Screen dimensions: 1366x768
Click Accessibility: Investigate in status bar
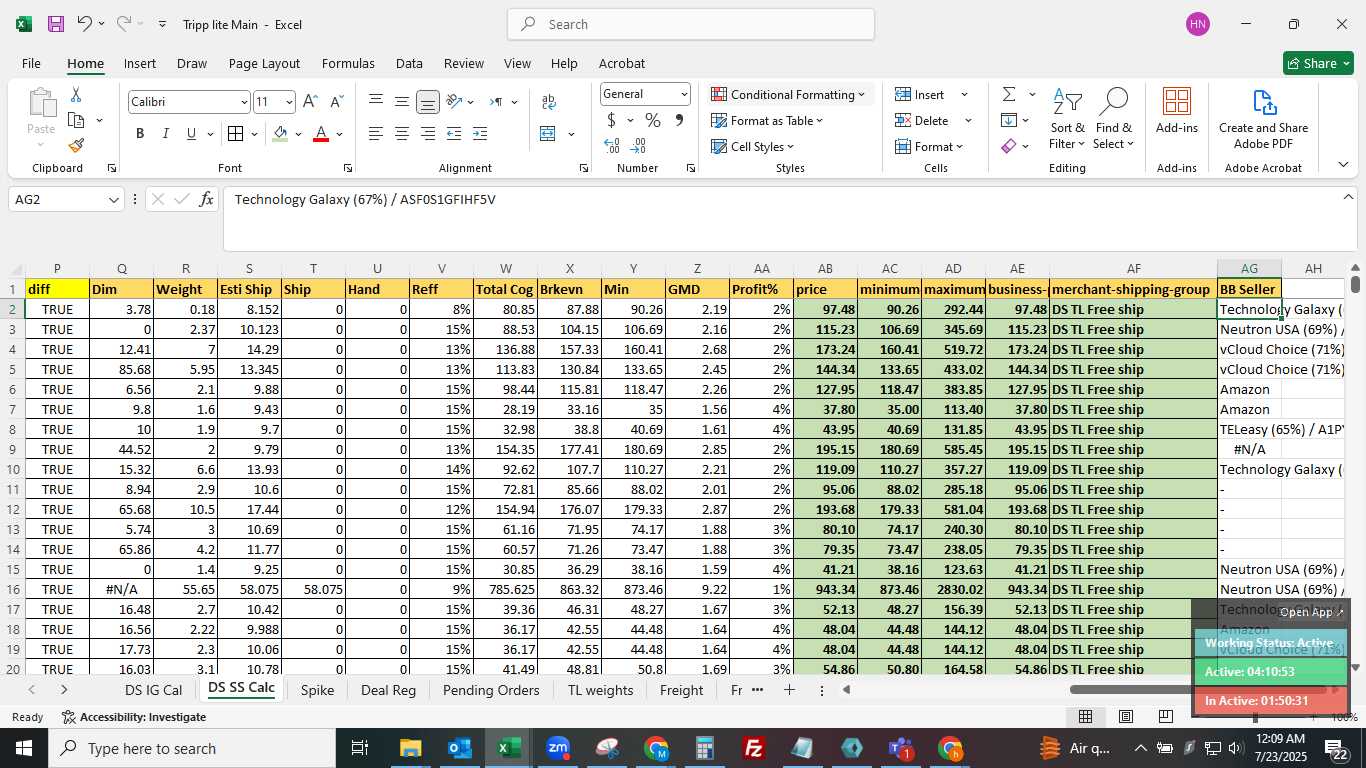point(134,717)
